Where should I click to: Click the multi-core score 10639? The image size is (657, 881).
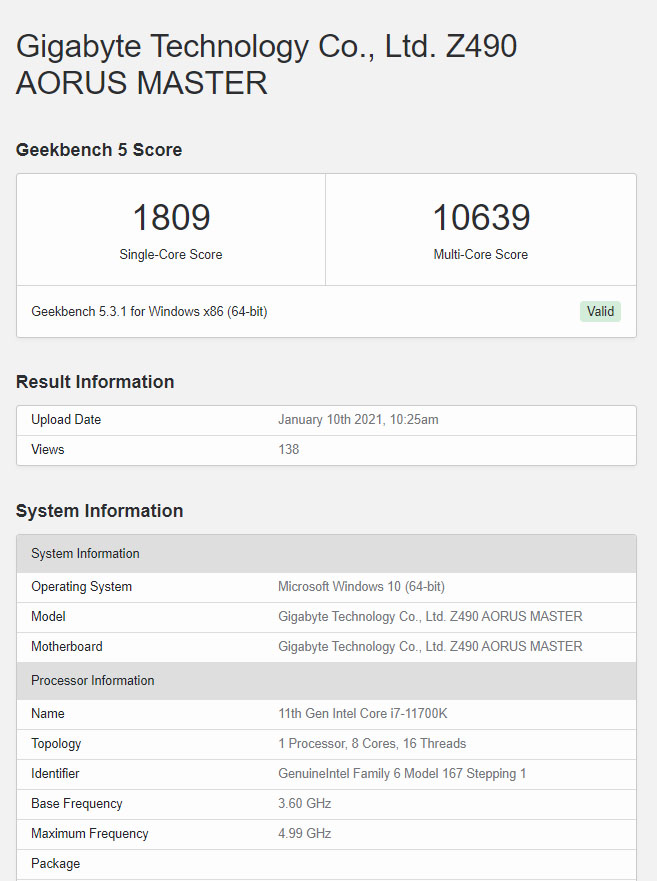(481, 217)
